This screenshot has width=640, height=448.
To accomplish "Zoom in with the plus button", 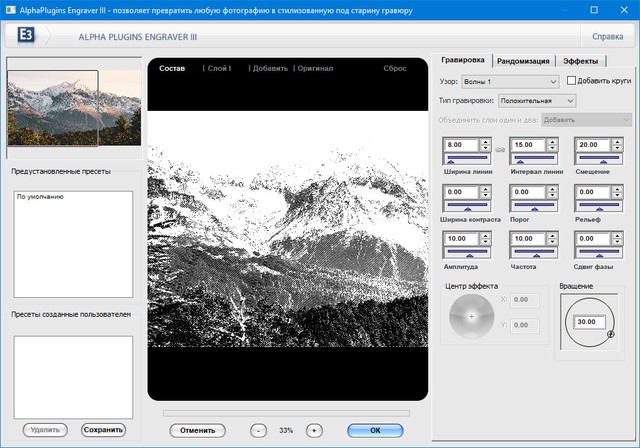I will 314,430.
